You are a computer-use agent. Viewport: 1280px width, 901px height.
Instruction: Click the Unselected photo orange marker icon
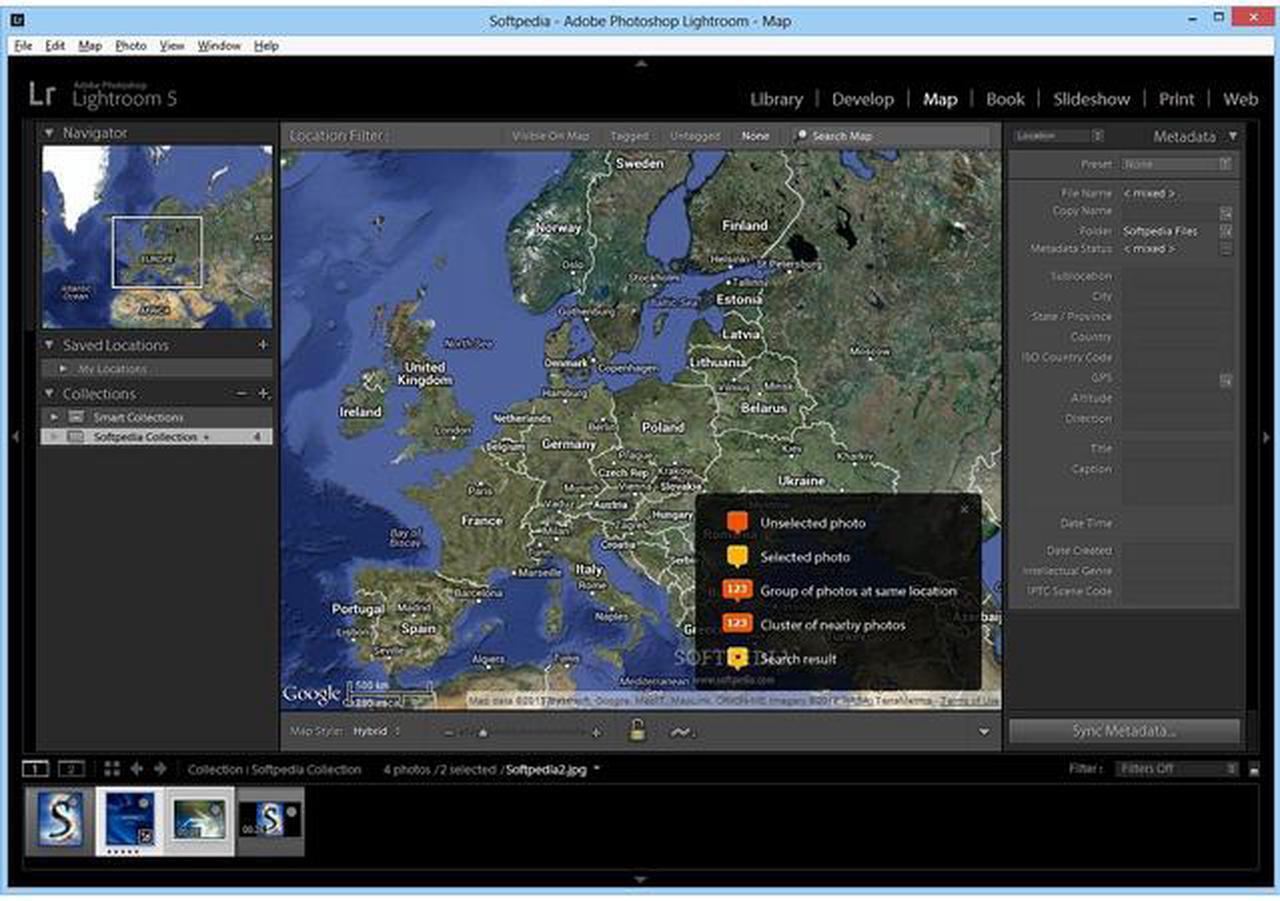click(x=737, y=522)
